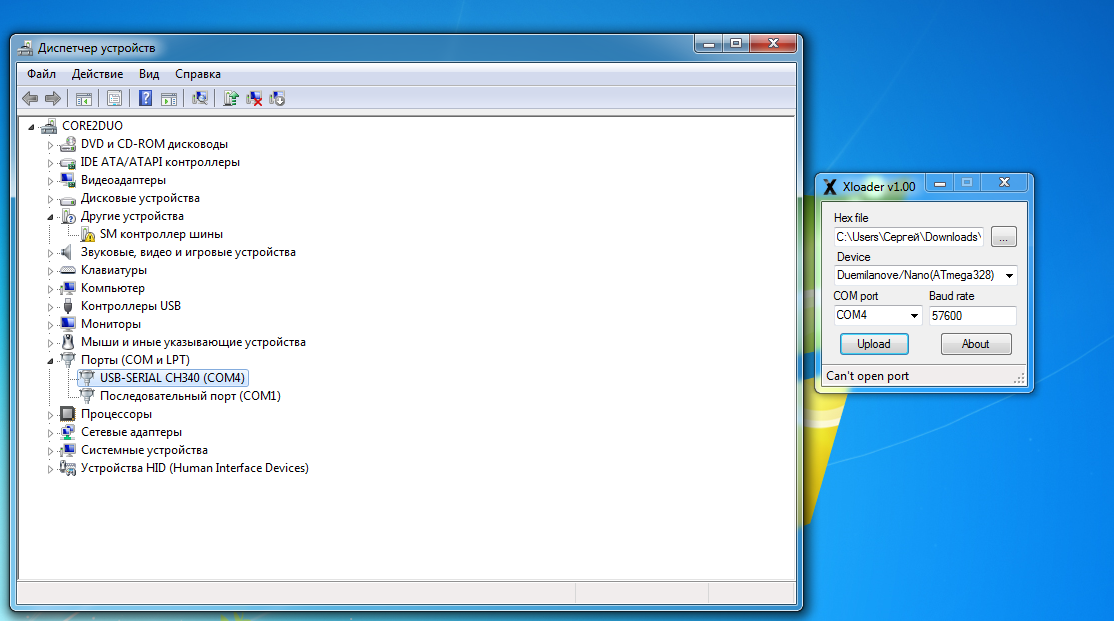This screenshot has width=1114, height=621.
Task: Click the HID devices category icon
Action: pyautogui.click(x=67, y=468)
